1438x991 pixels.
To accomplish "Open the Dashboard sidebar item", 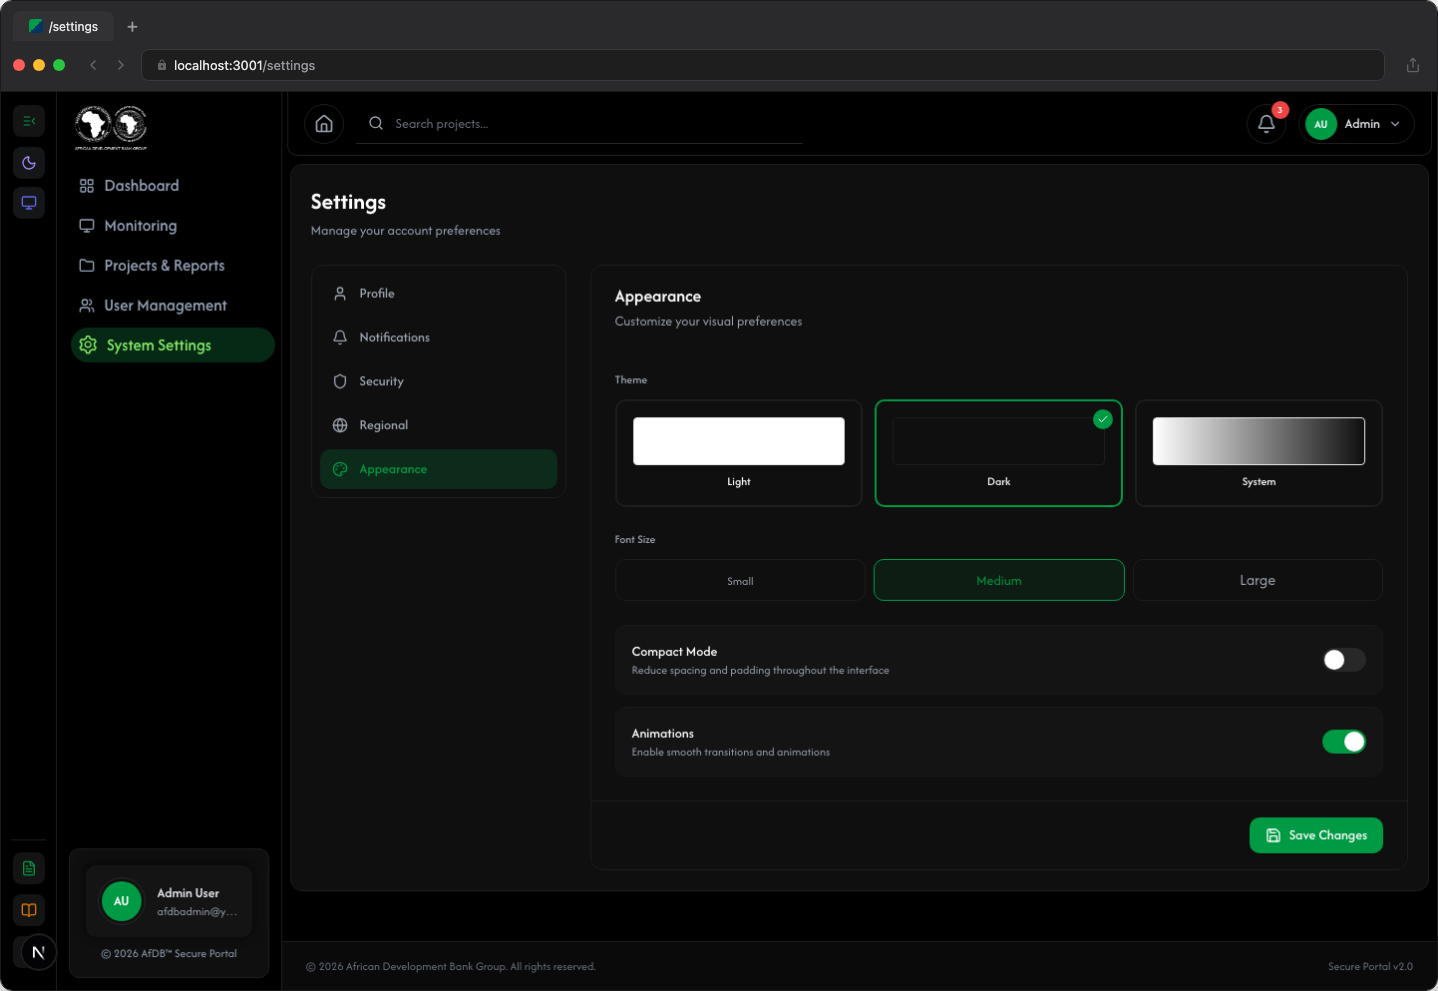I will [x=172, y=186].
